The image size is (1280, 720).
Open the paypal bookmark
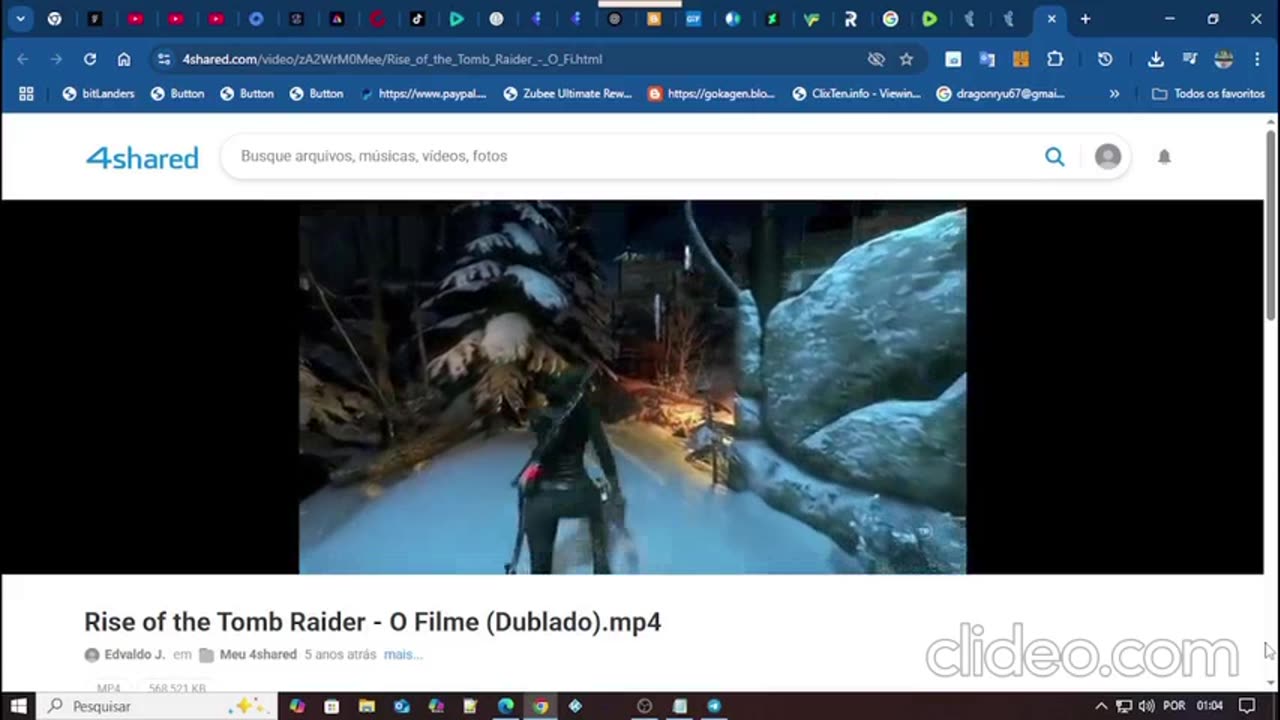422,93
